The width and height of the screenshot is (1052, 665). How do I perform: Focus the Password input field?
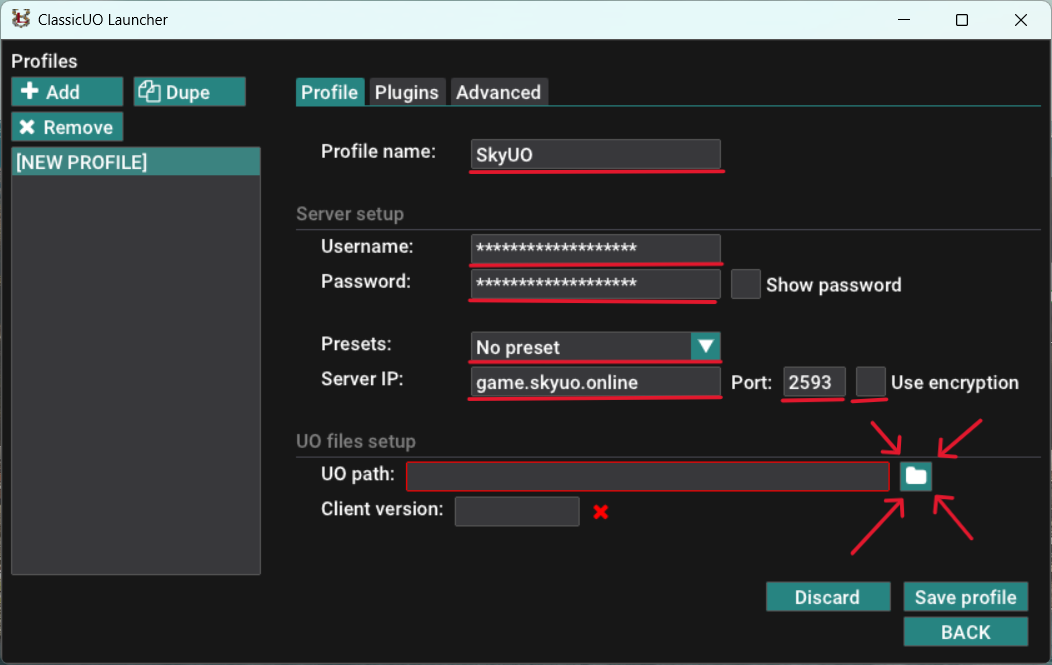(596, 283)
